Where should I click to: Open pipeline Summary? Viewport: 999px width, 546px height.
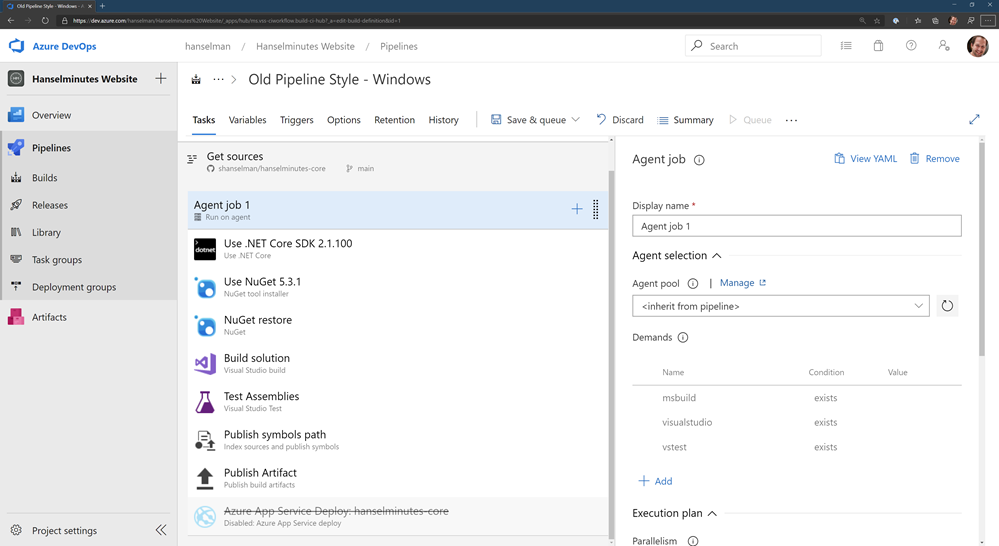click(x=686, y=120)
